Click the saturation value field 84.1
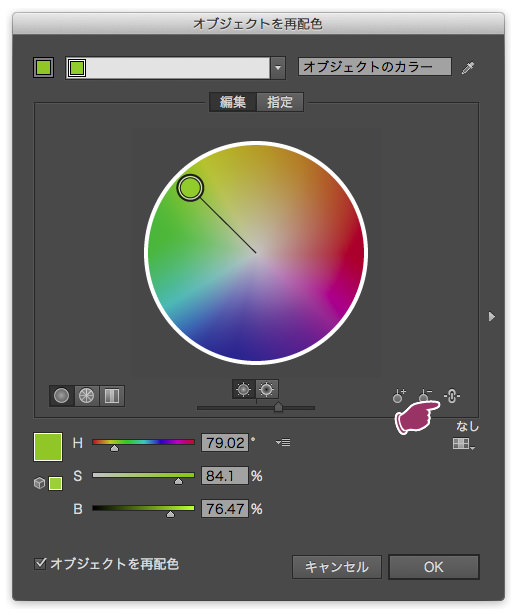This screenshot has width=517, height=613. point(225,475)
